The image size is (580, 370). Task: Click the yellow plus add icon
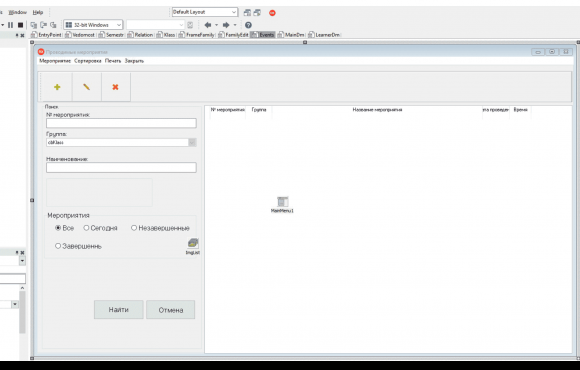click(x=57, y=87)
